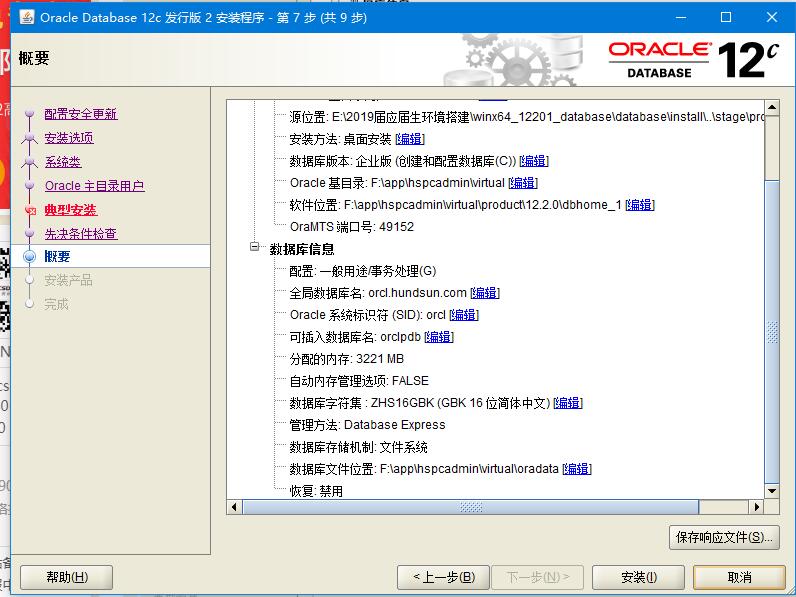
Task: Click the 典型安装 error step icon
Action: pos(30,210)
